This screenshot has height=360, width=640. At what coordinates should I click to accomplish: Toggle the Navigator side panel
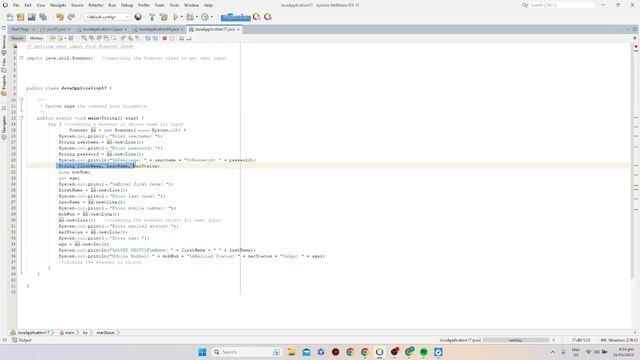coord(4,127)
